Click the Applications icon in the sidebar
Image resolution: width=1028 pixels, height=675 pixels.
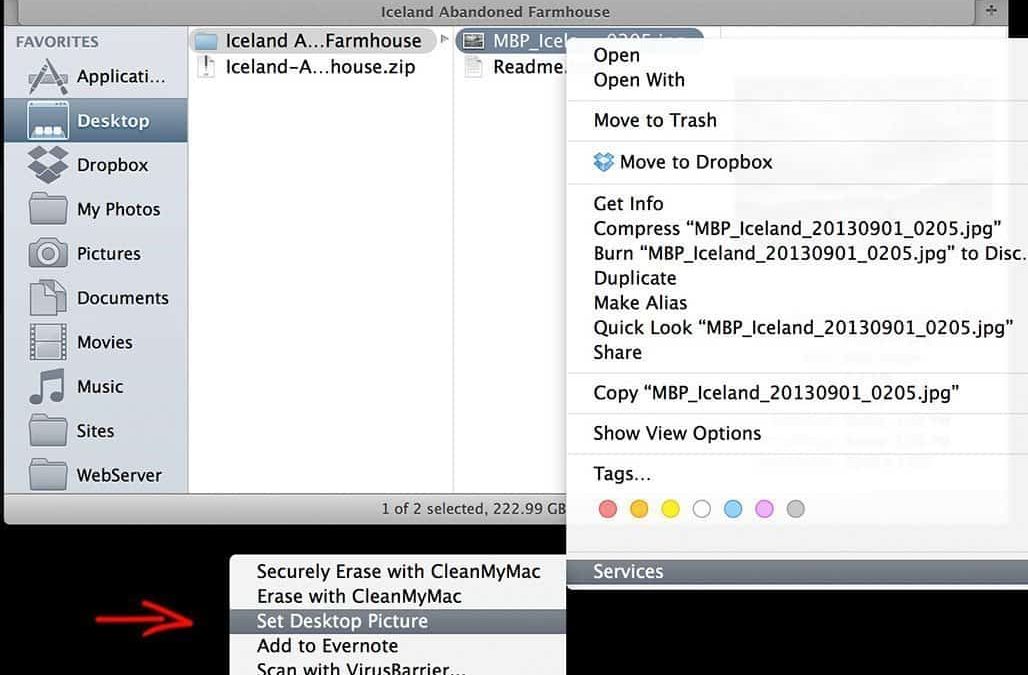point(47,77)
